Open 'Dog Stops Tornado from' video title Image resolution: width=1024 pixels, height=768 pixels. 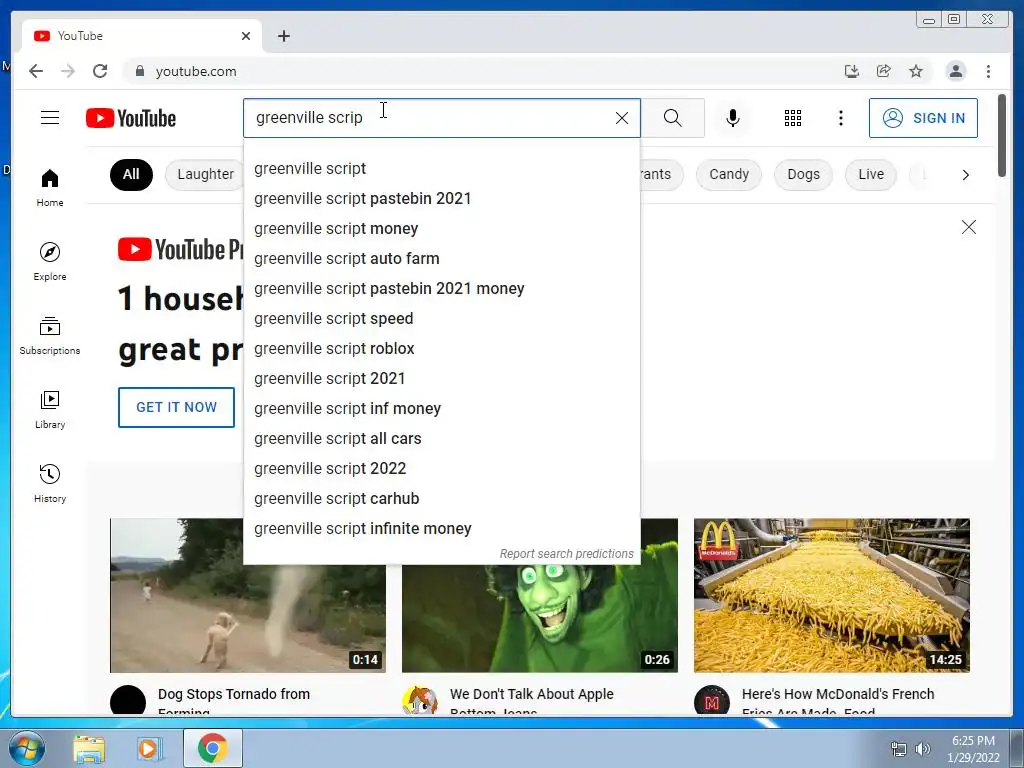click(234, 694)
